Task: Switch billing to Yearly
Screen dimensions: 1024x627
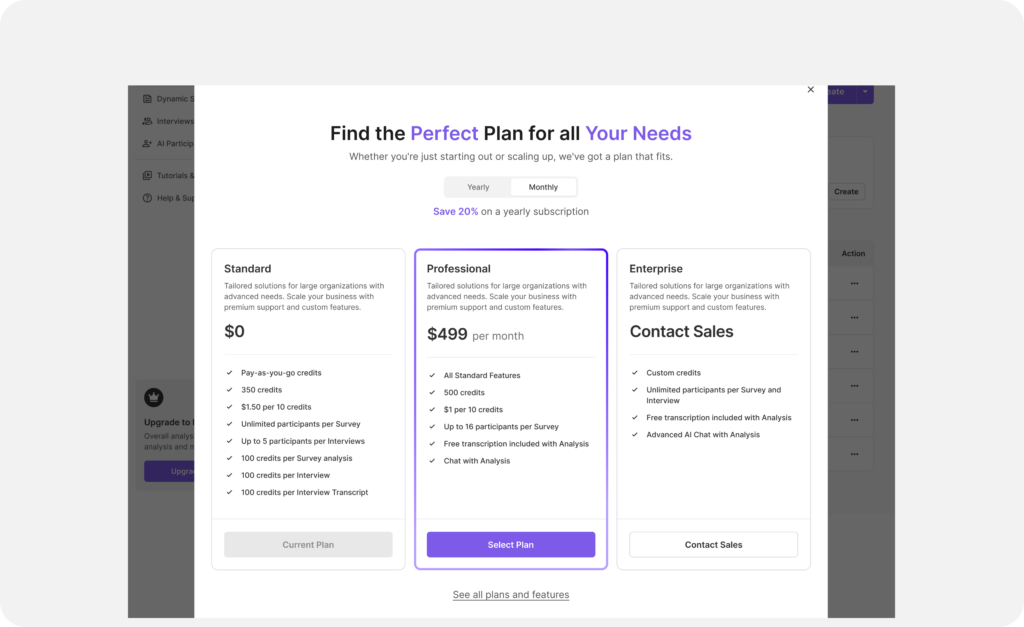Action: 478,187
